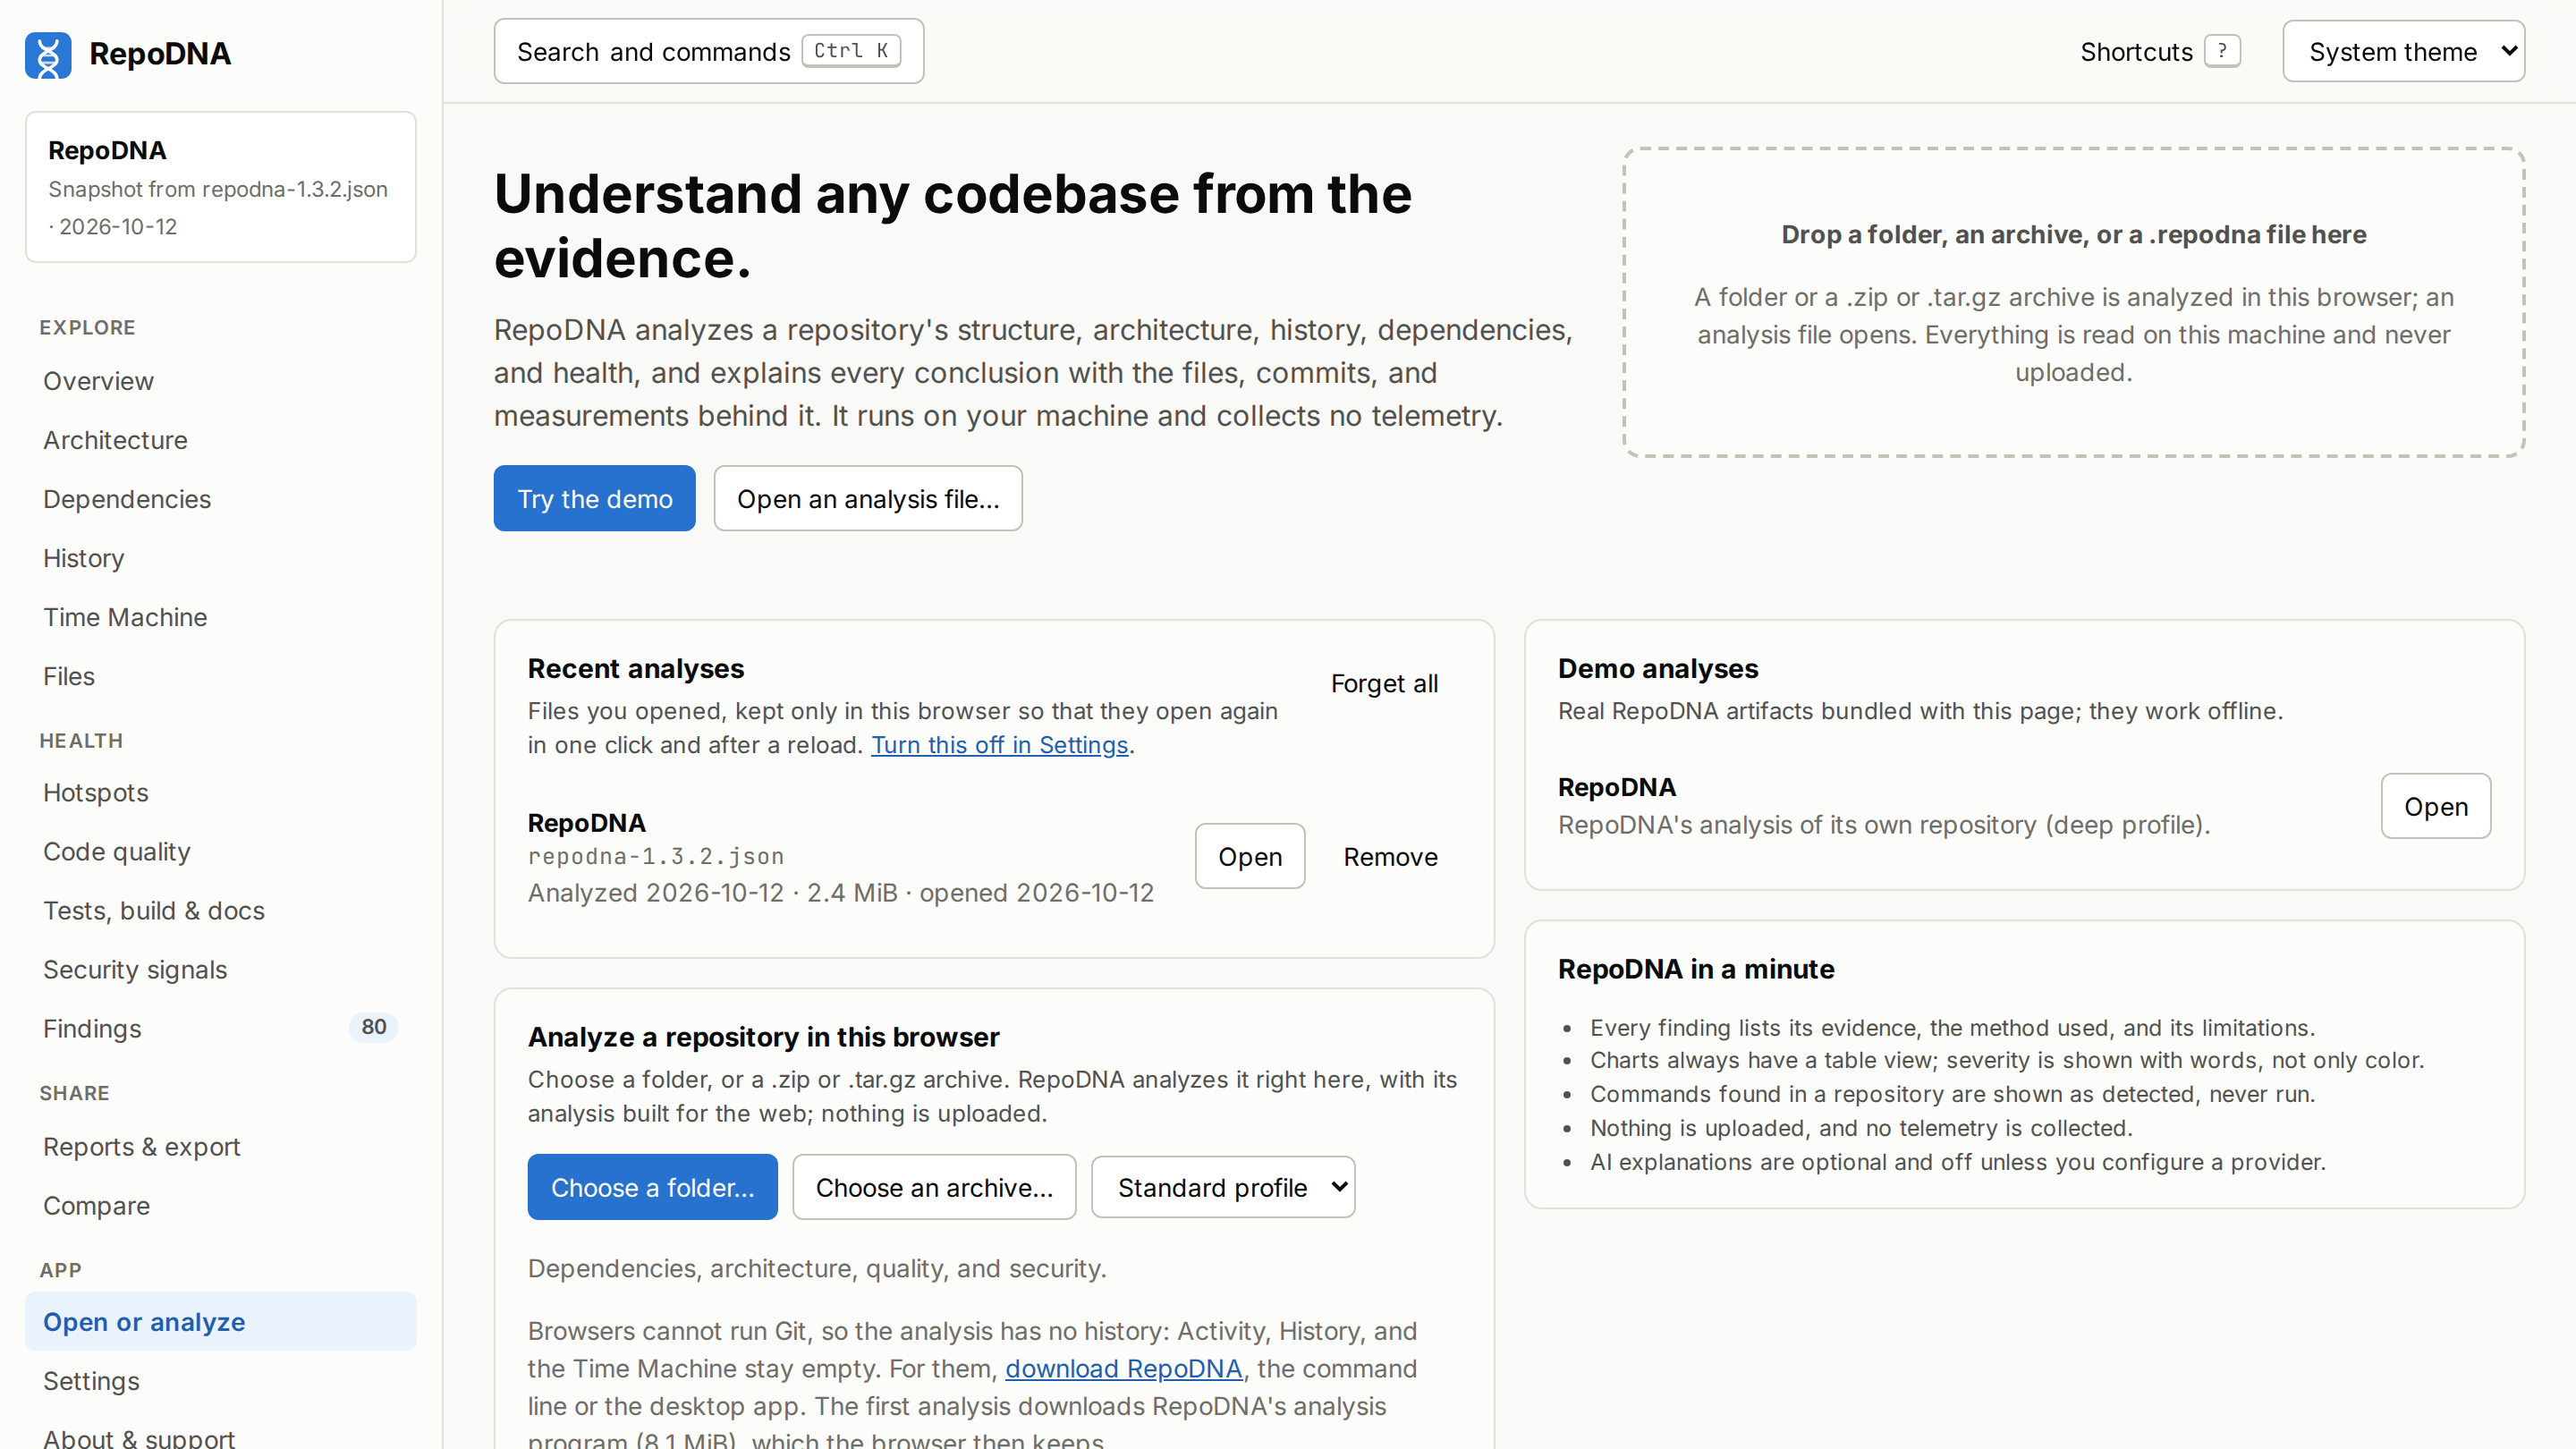Click the Search and commands field
Viewport: 2576px width, 1449px height.
click(x=708, y=51)
